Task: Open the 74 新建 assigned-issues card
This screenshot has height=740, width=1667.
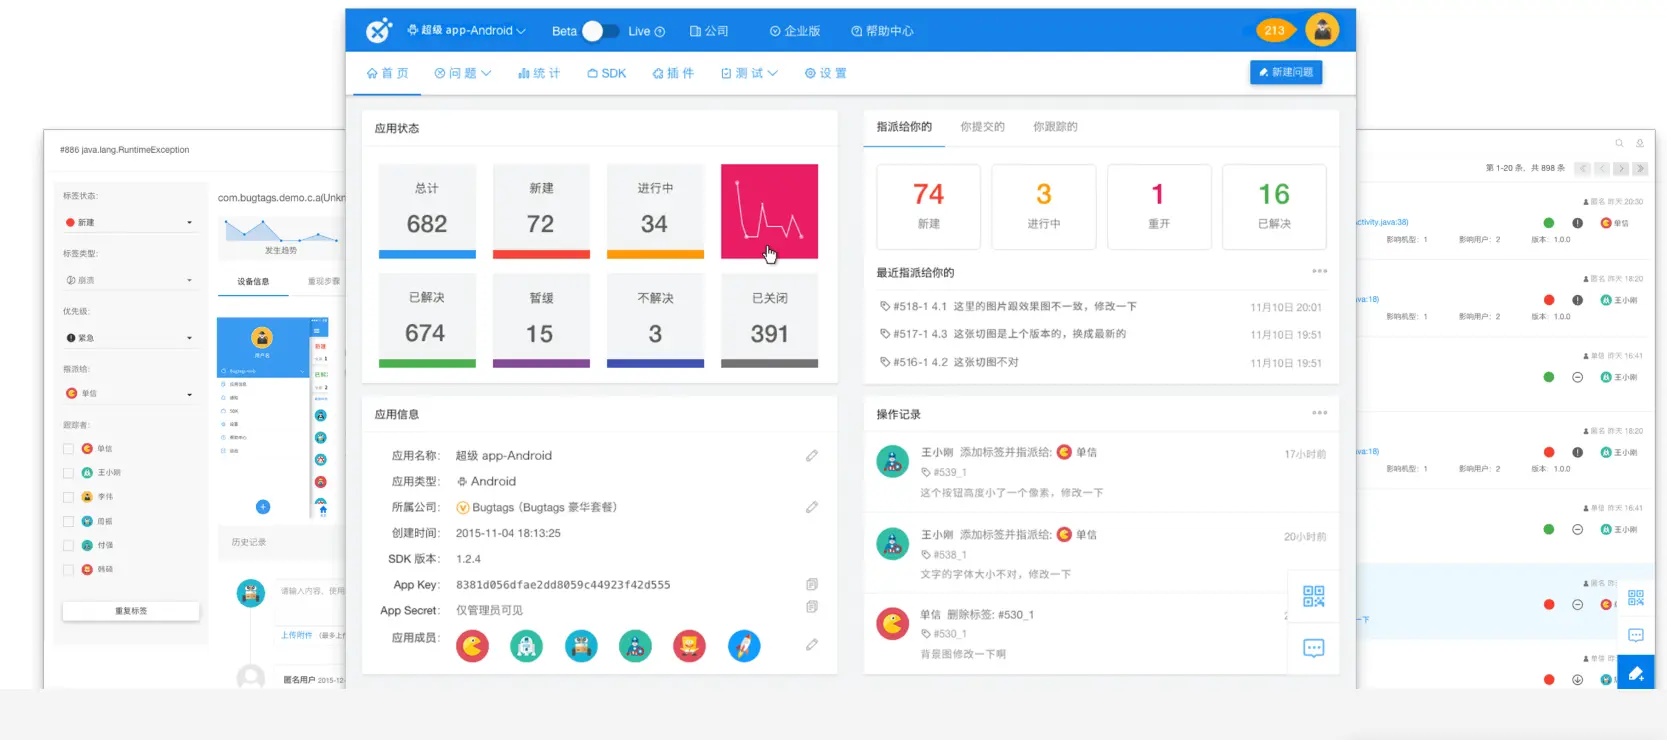Action: (928, 207)
